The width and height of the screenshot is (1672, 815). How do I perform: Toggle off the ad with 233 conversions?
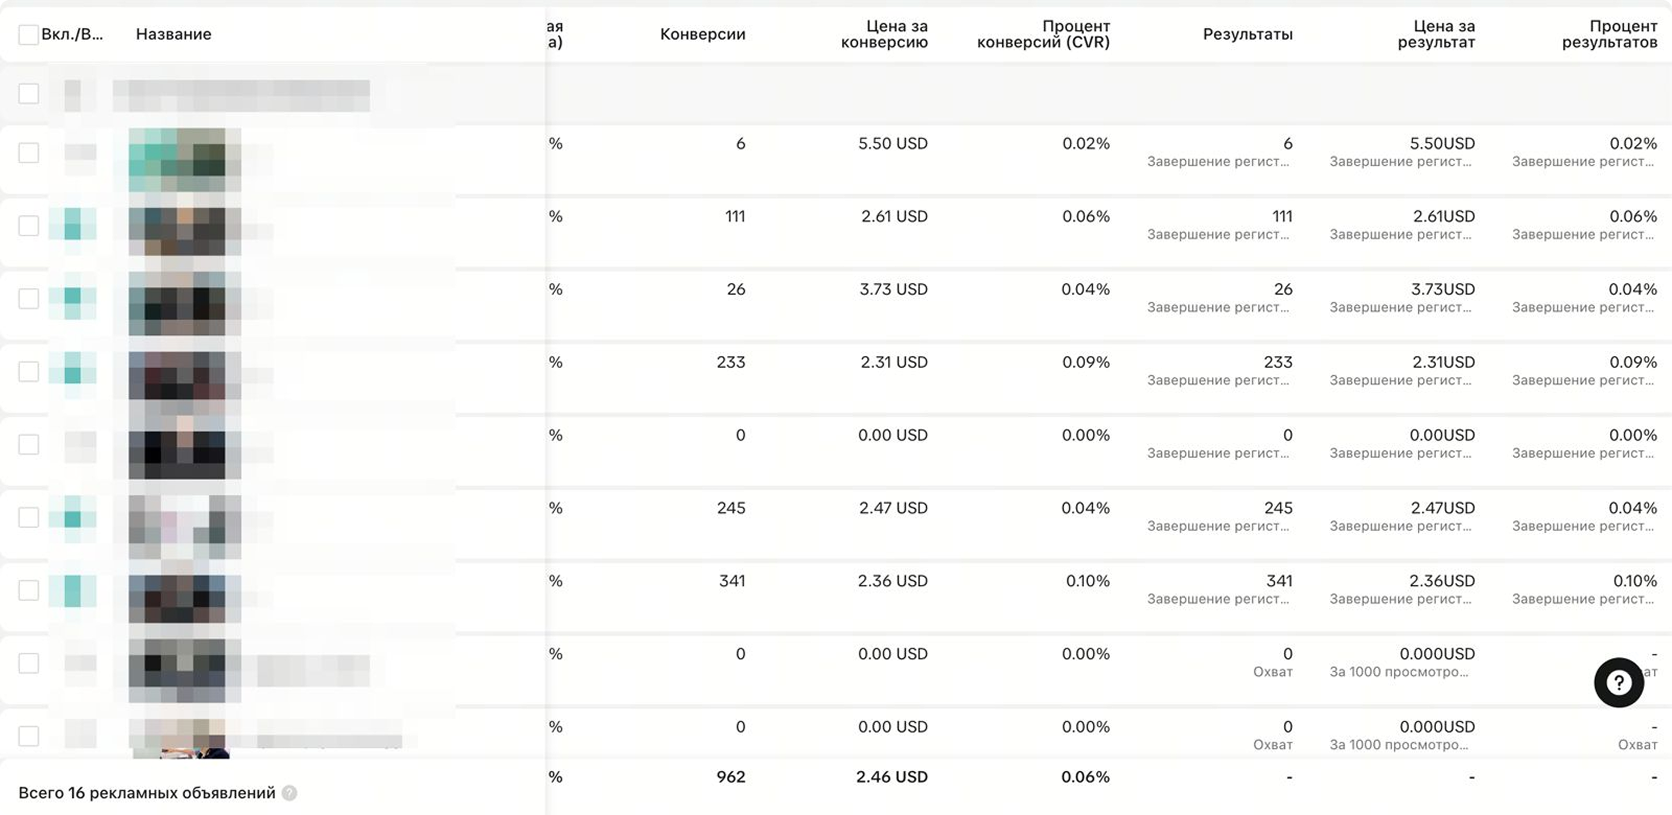tap(73, 371)
